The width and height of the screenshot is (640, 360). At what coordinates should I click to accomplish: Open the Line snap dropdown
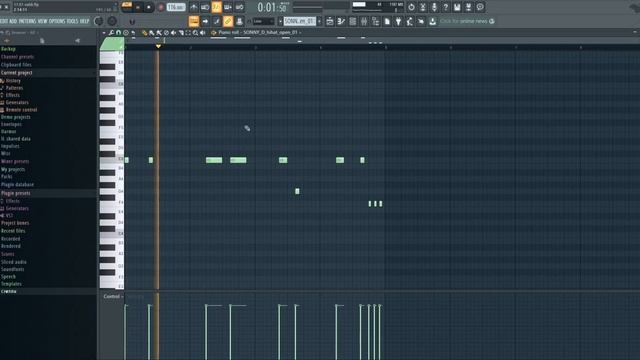point(264,21)
